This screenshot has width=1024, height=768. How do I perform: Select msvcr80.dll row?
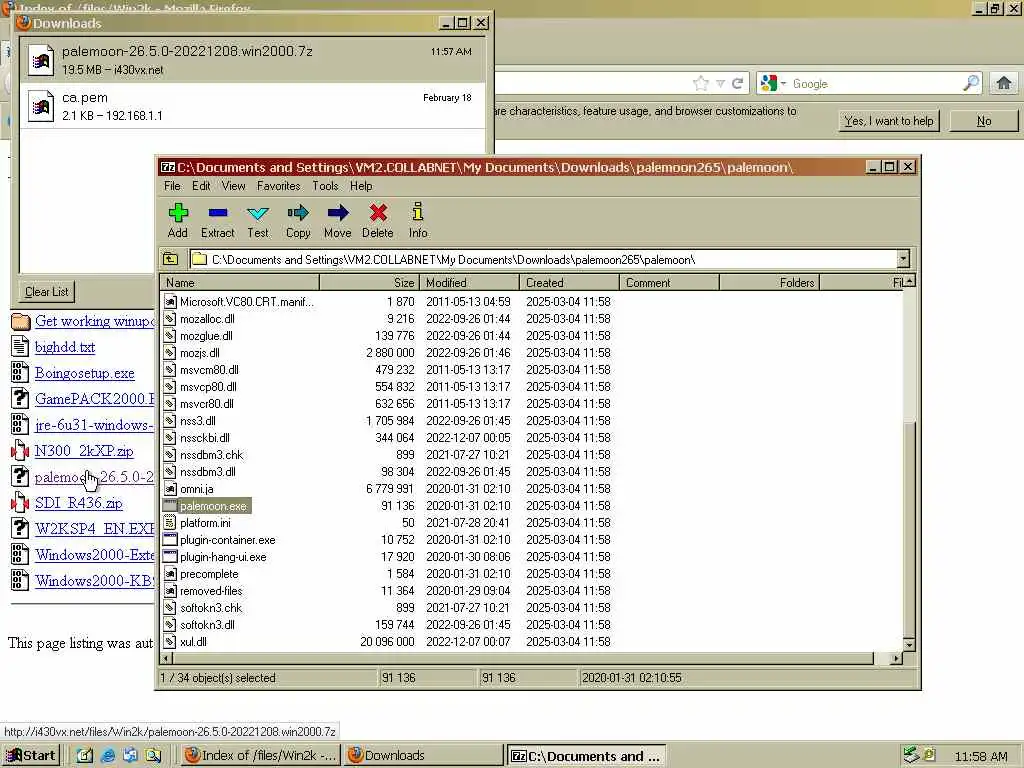(x=532, y=404)
